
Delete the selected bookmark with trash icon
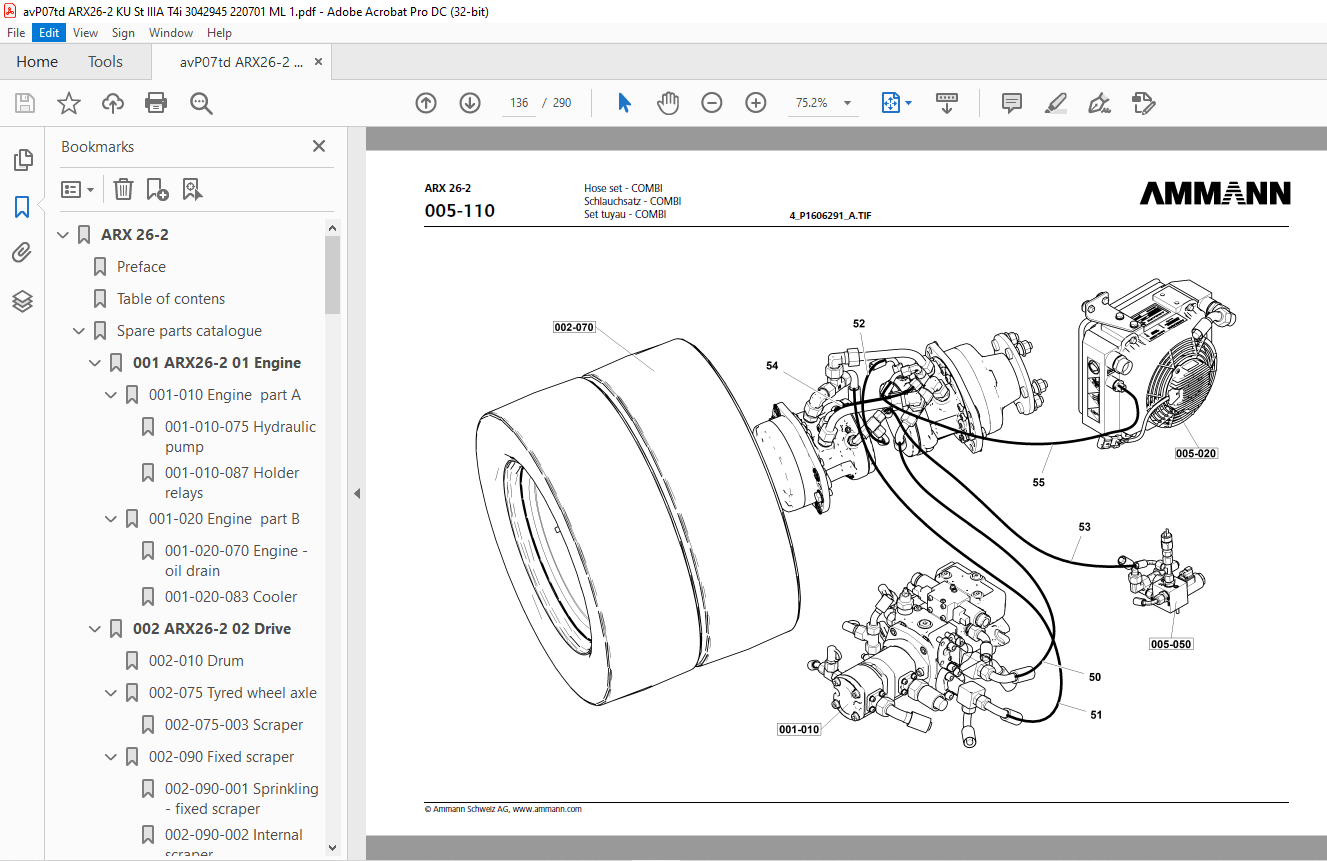pos(123,189)
